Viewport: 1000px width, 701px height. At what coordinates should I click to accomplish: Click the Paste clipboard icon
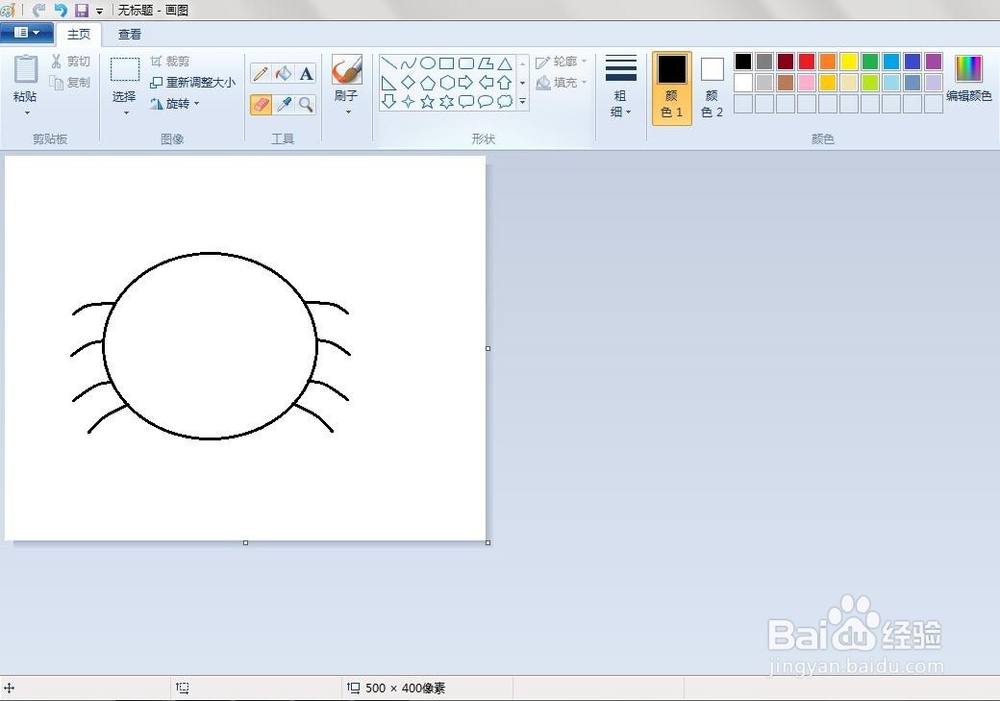click(x=26, y=69)
